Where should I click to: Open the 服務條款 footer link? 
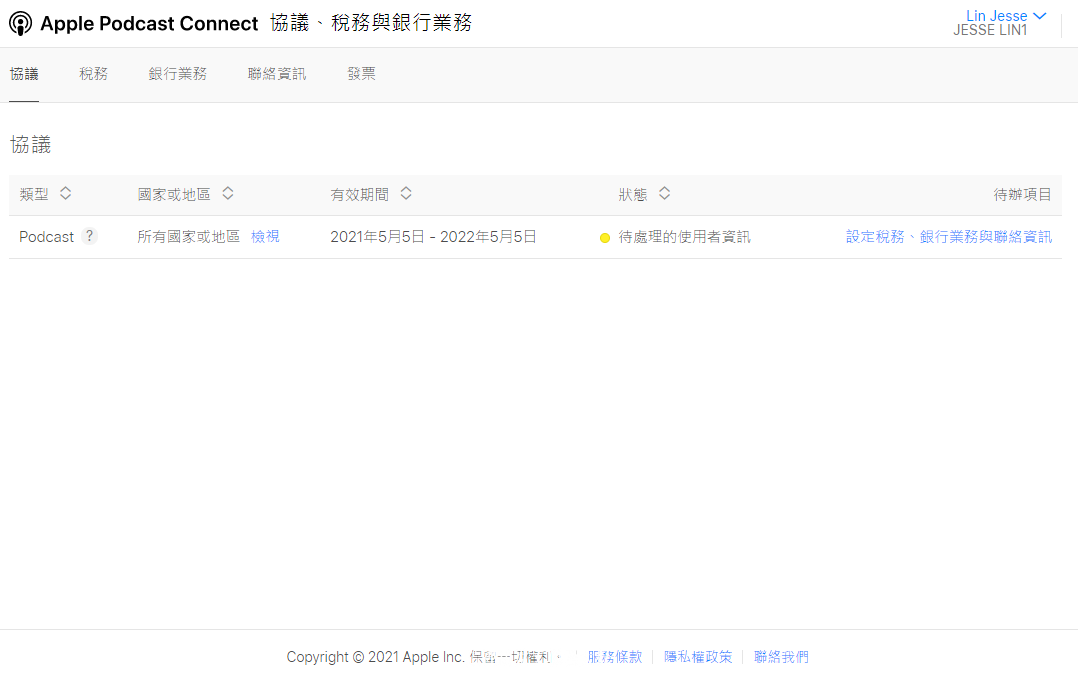[615, 657]
